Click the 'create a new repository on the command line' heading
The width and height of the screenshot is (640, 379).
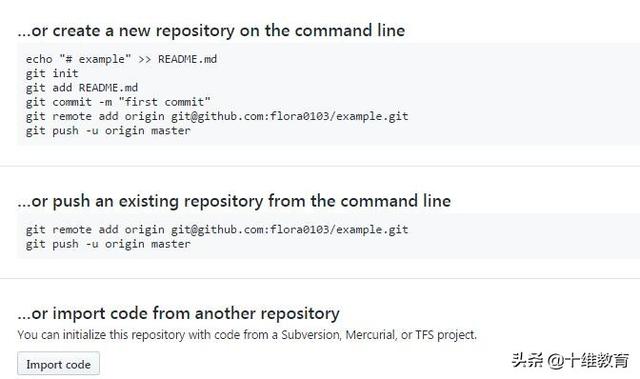[x=211, y=31]
